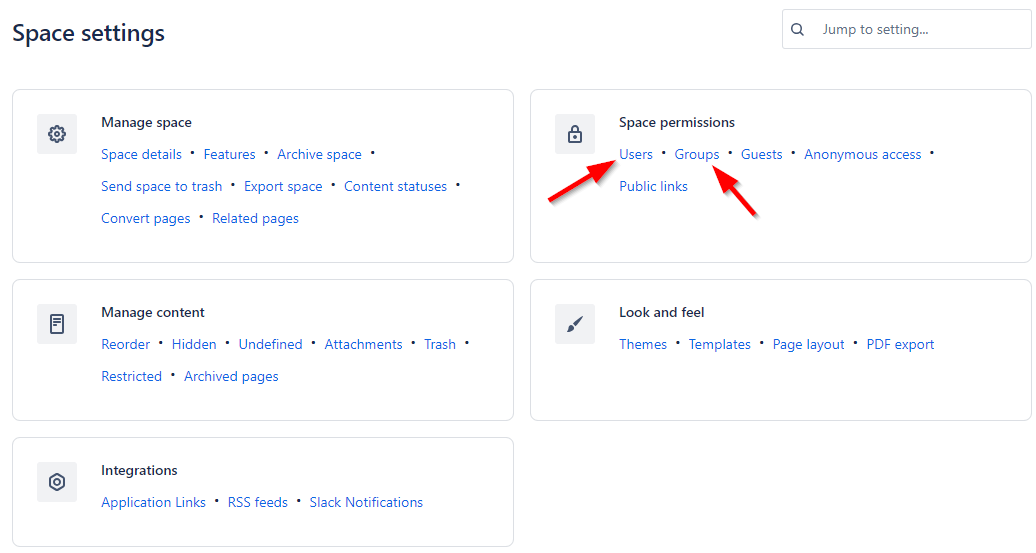The height and width of the screenshot is (553, 1036).
Task: Select the PDF export link
Action: 900,344
